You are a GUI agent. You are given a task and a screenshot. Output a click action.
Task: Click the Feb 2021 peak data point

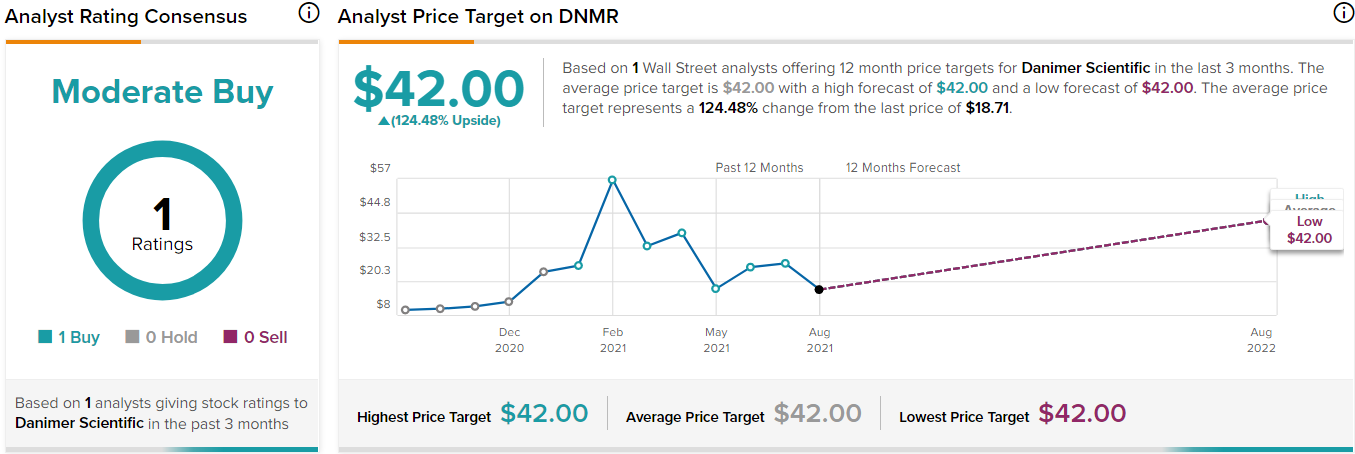tap(612, 180)
